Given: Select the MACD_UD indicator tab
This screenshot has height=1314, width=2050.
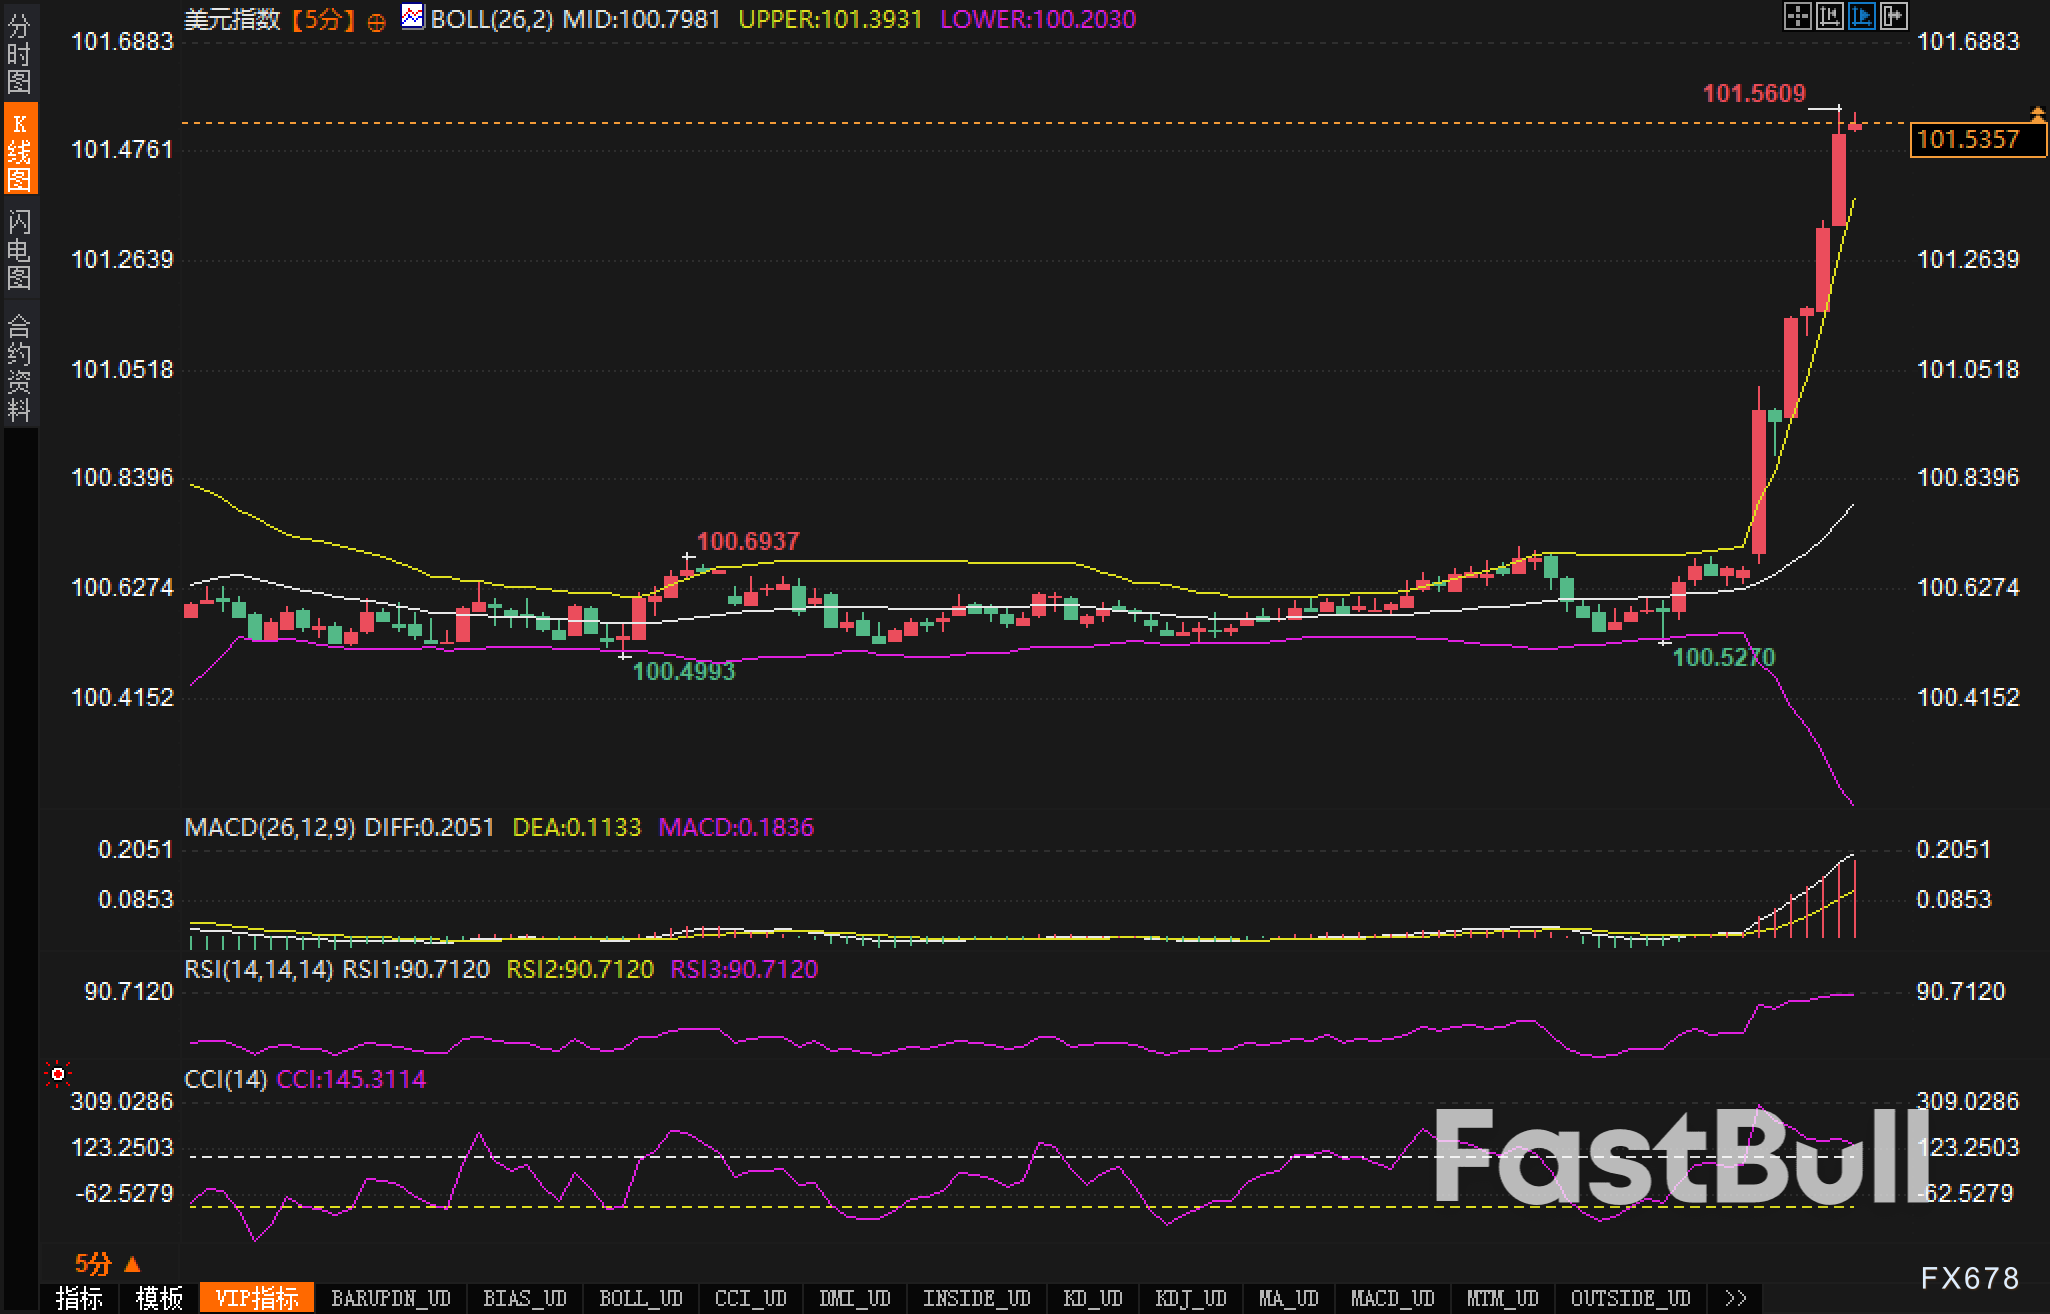Looking at the screenshot, I should (1392, 1298).
